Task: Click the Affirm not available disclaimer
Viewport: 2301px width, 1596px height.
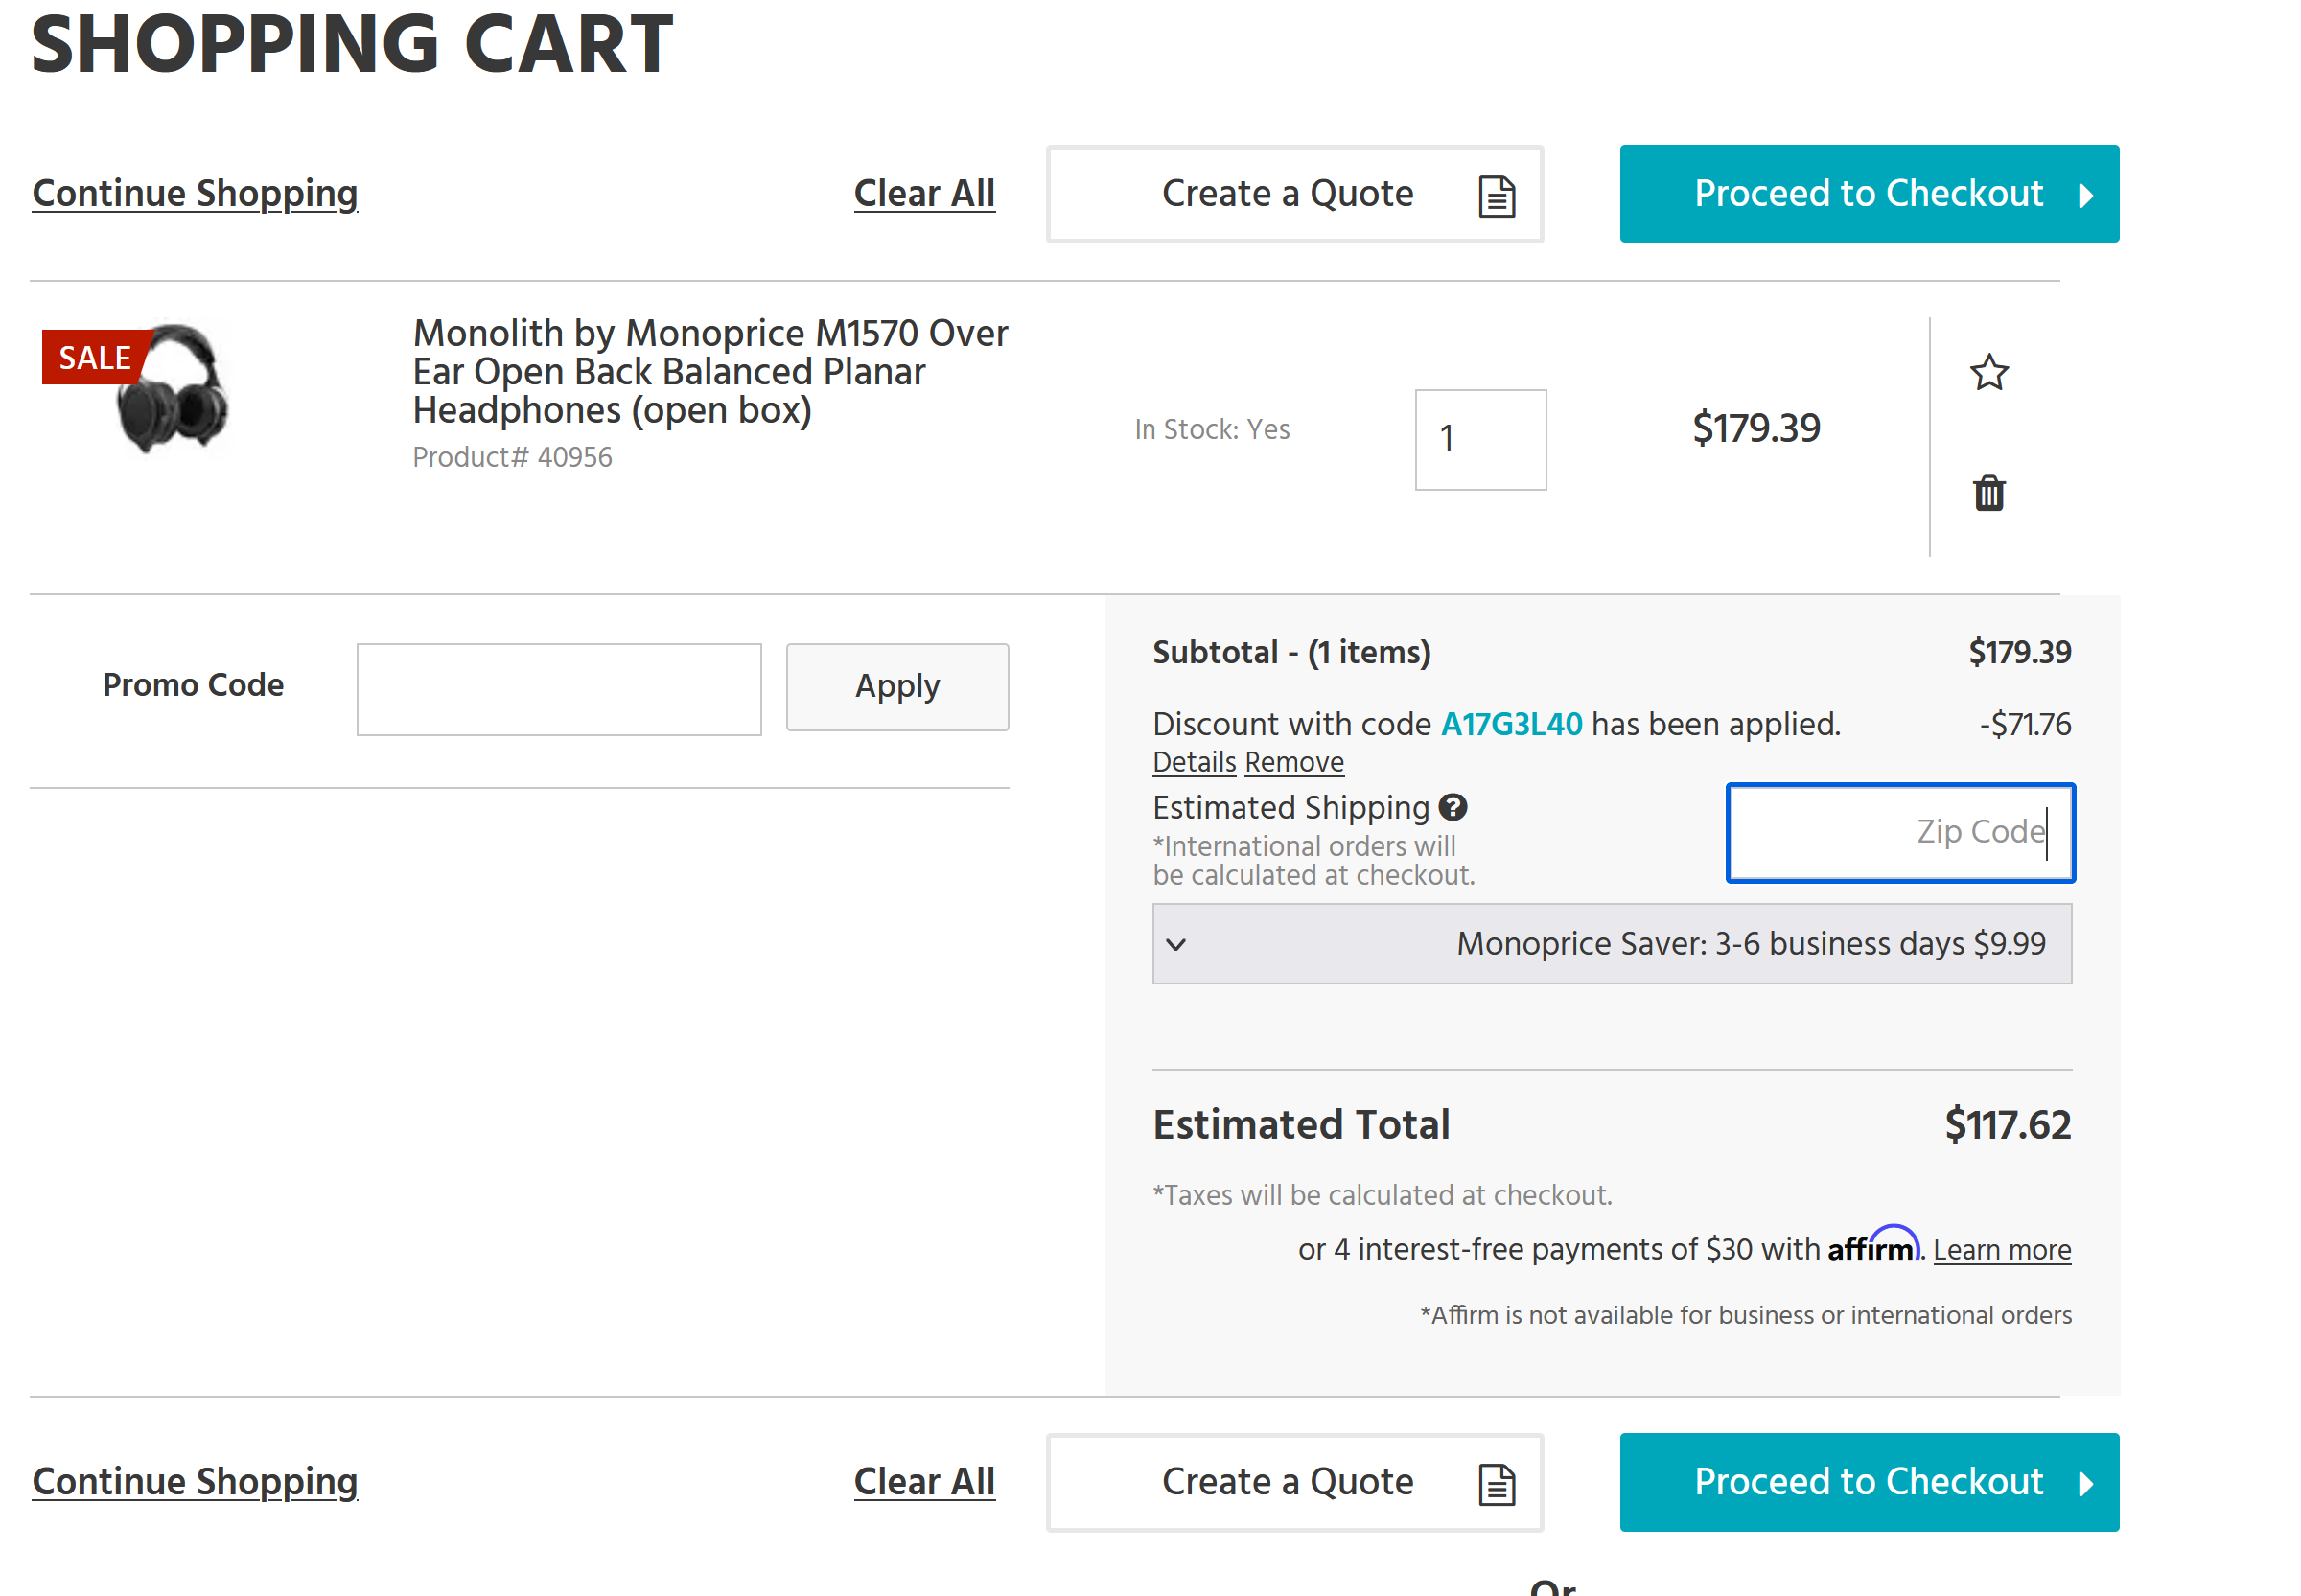Action: click(x=1746, y=1315)
